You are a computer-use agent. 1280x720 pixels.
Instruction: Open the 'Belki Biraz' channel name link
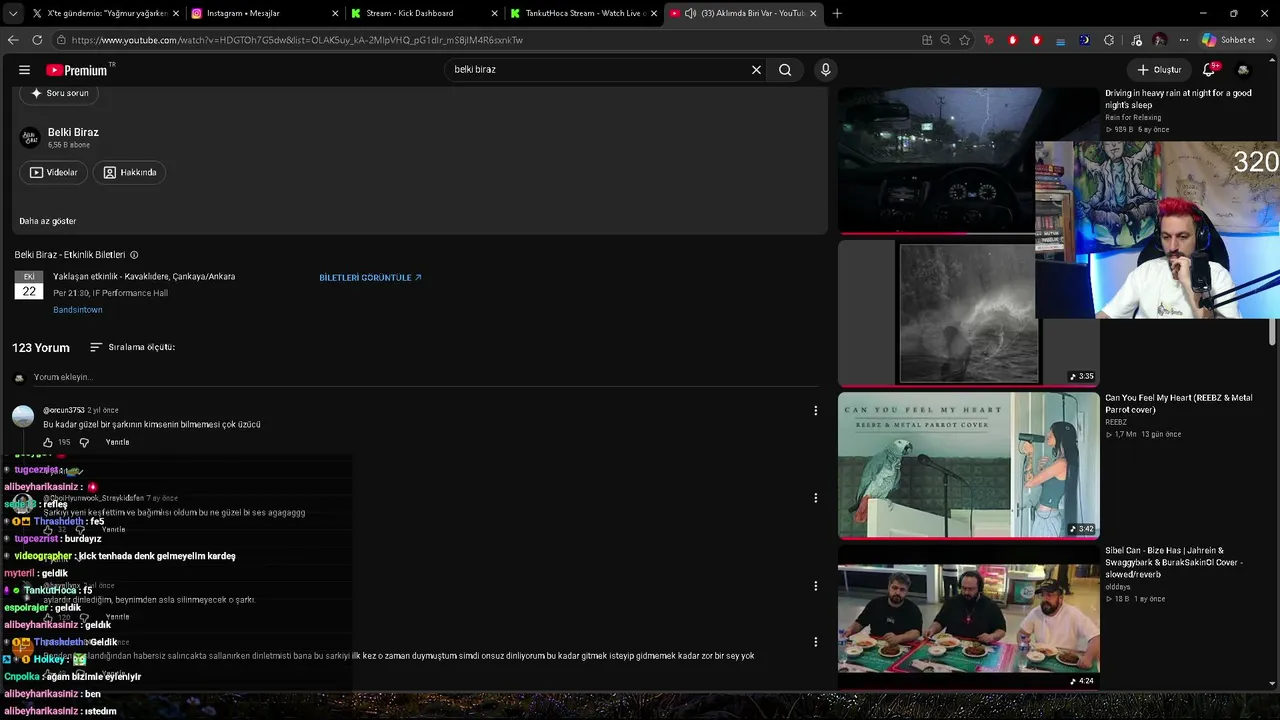coord(73,132)
